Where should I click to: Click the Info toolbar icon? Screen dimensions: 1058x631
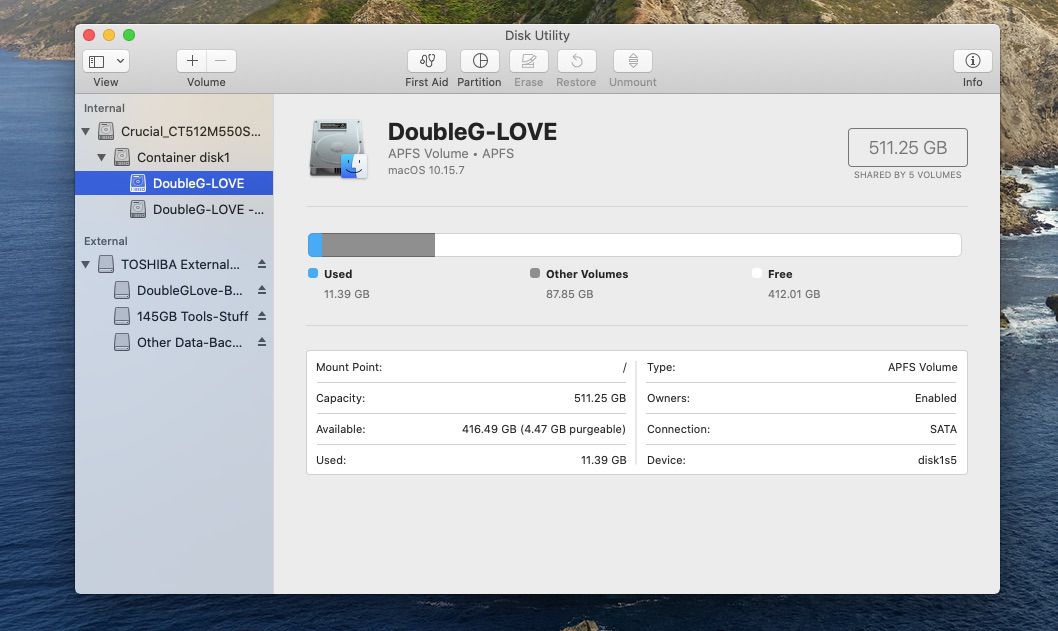972,61
